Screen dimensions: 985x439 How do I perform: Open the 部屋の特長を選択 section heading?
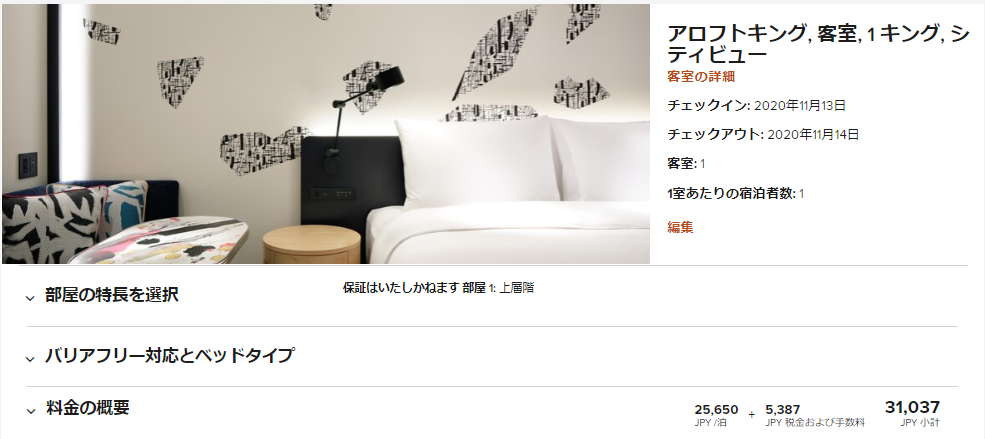click(112, 295)
